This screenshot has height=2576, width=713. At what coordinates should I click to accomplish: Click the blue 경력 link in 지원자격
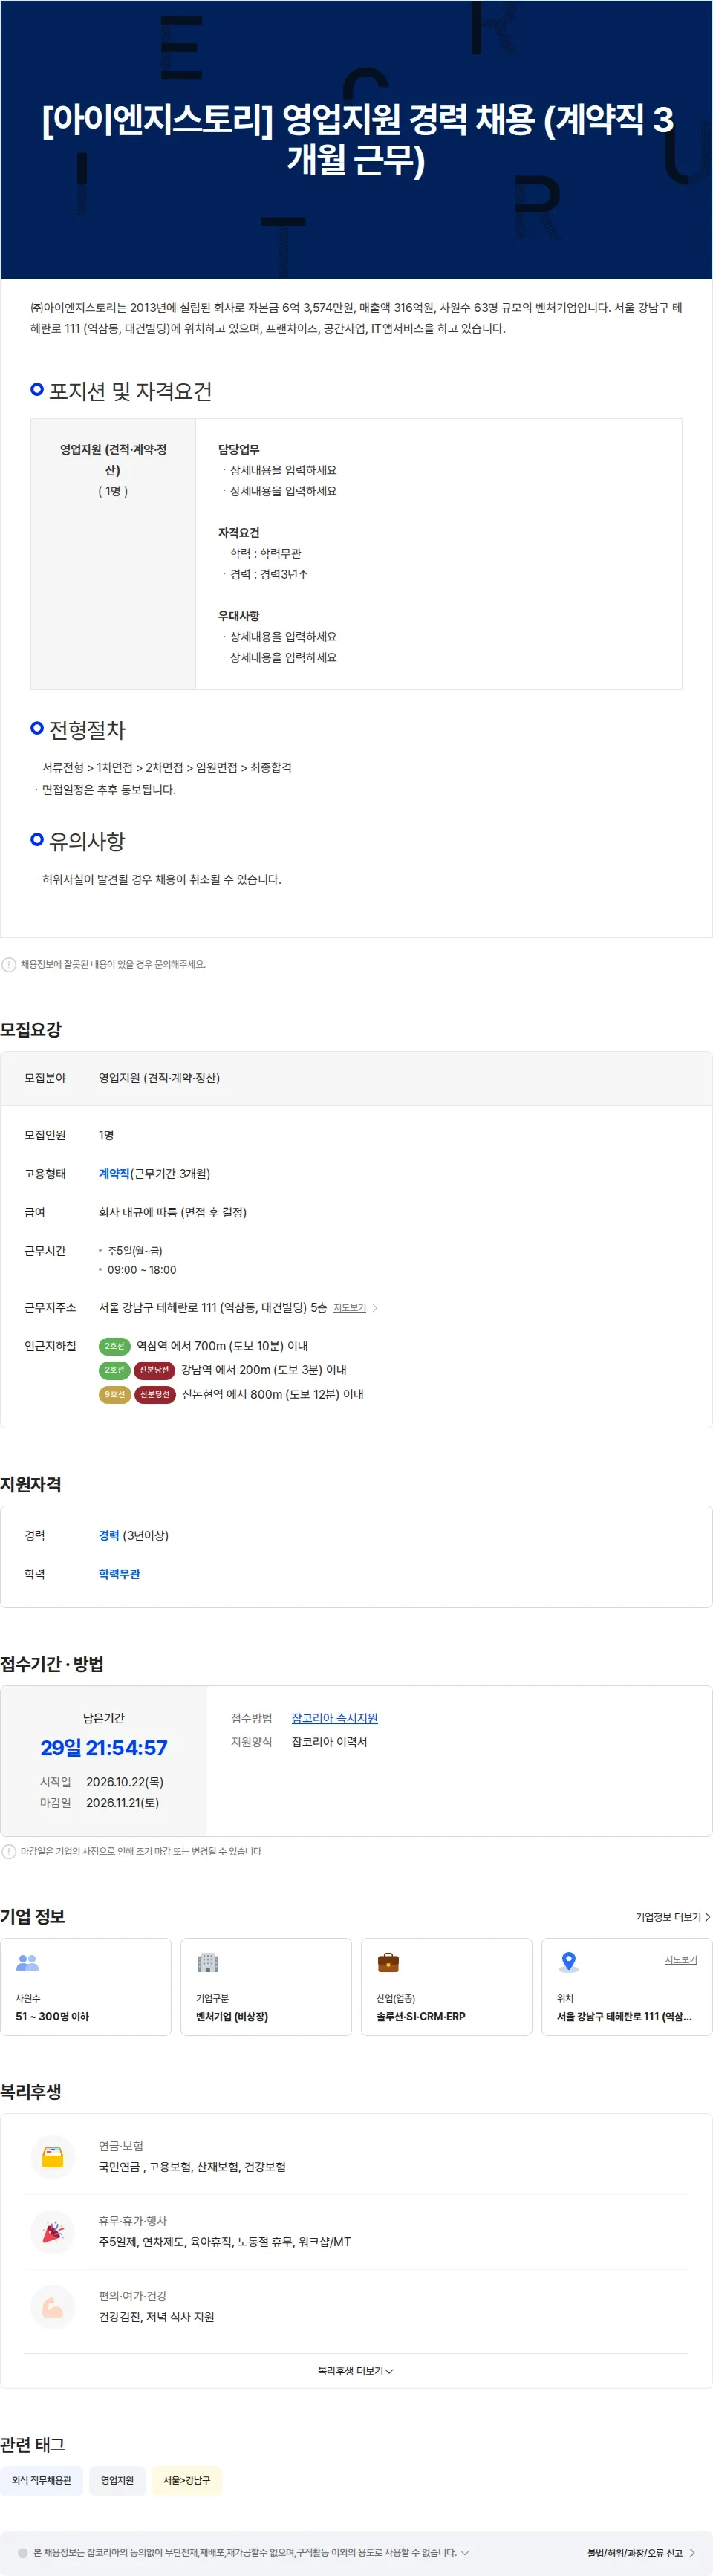click(109, 1535)
